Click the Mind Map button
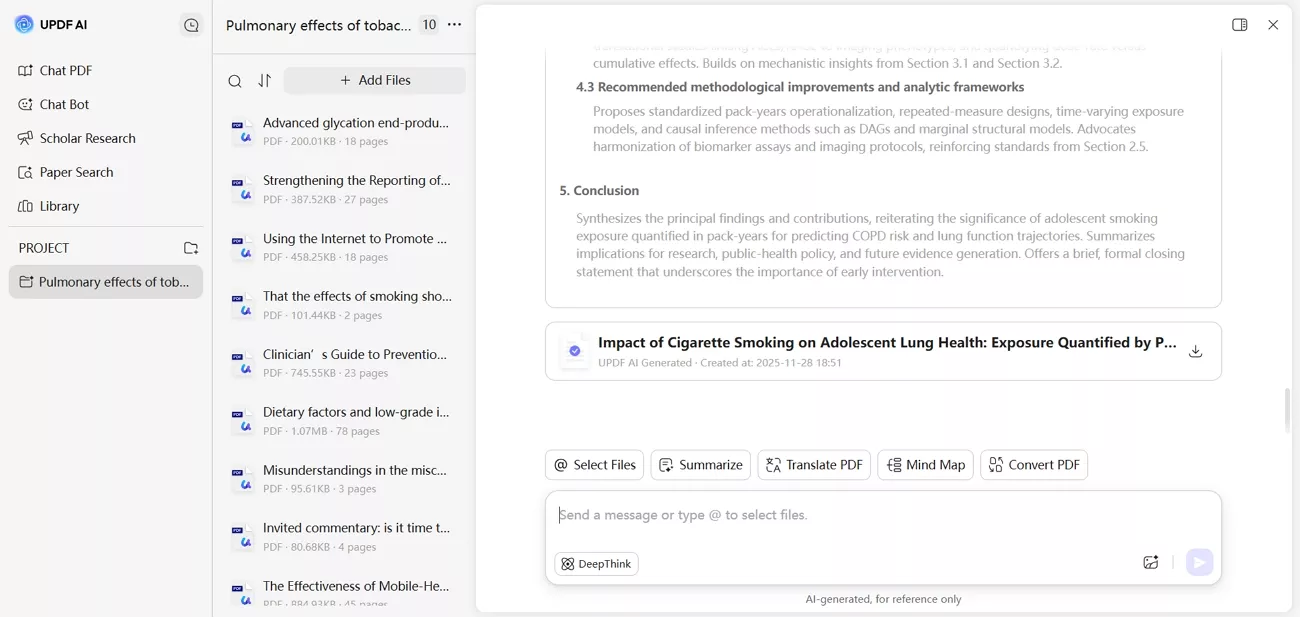1300x617 pixels. pyautogui.click(x=926, y=465)
